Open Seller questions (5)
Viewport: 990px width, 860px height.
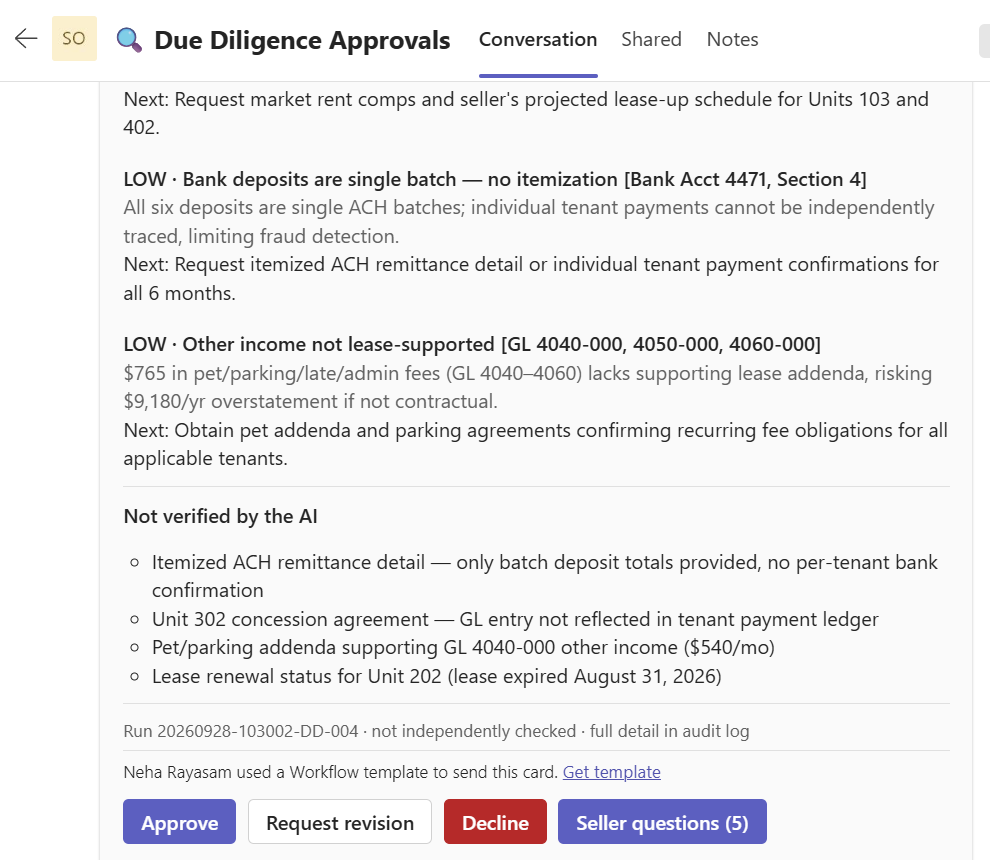click(662, 821)
